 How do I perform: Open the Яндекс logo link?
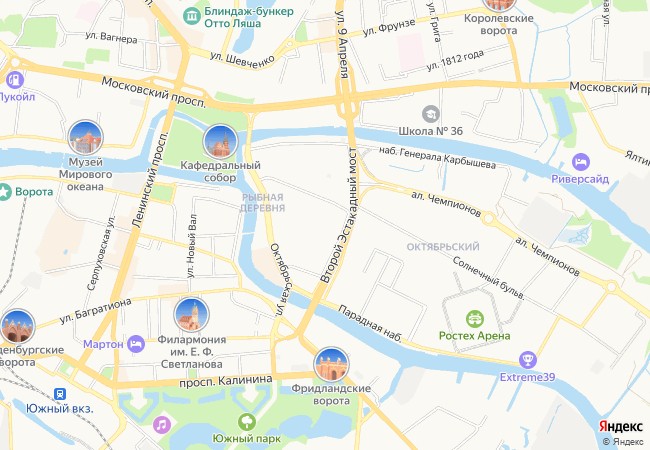(621, 427)
